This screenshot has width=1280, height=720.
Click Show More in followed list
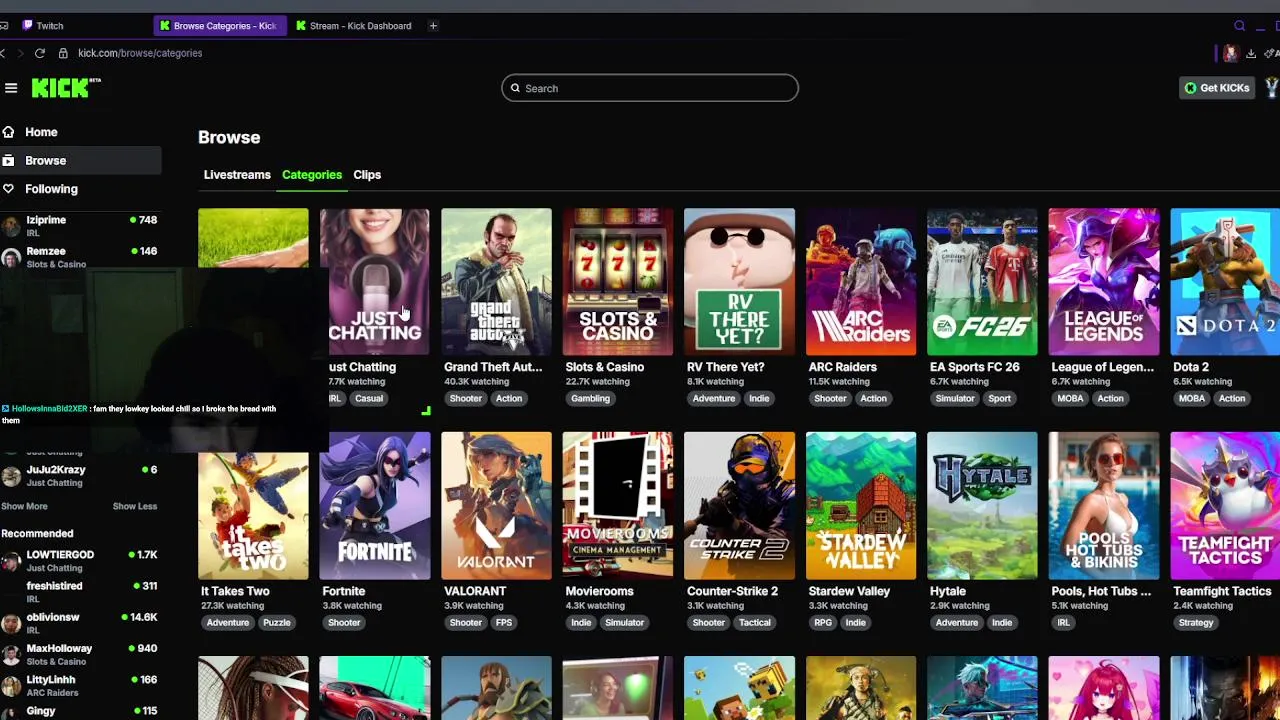pos(24,506)
